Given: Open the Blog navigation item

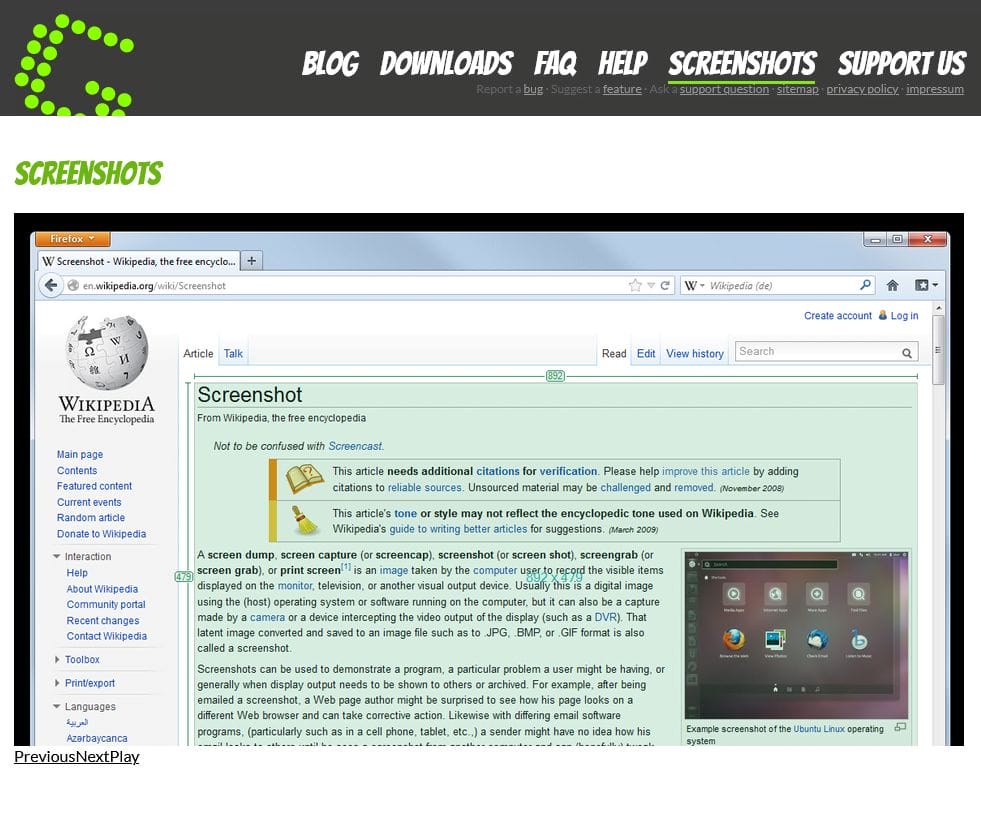Looking at the screenshot, I should (x=330, y=64).
